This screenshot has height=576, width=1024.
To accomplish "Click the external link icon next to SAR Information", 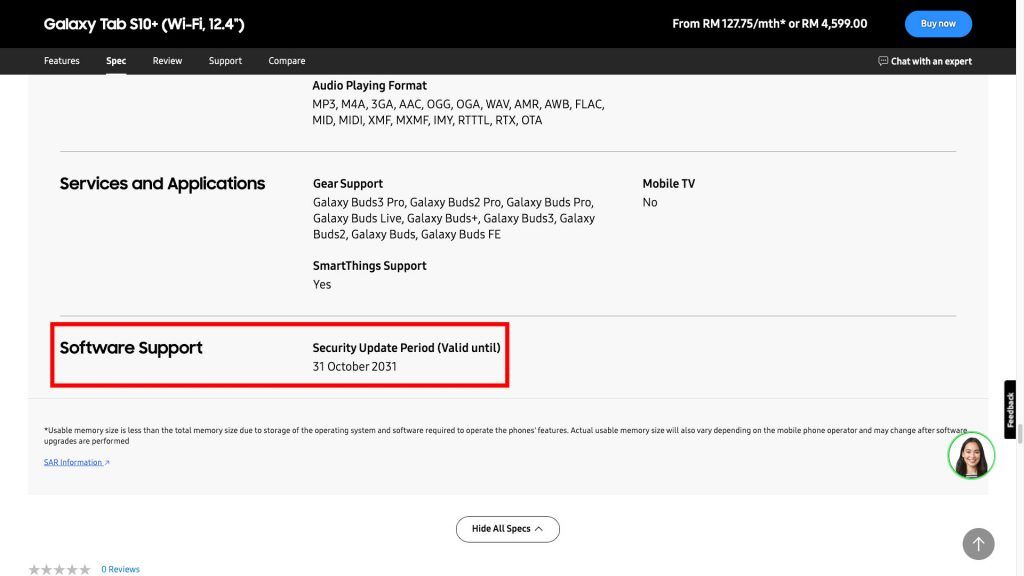I will (x=107, y=462).
